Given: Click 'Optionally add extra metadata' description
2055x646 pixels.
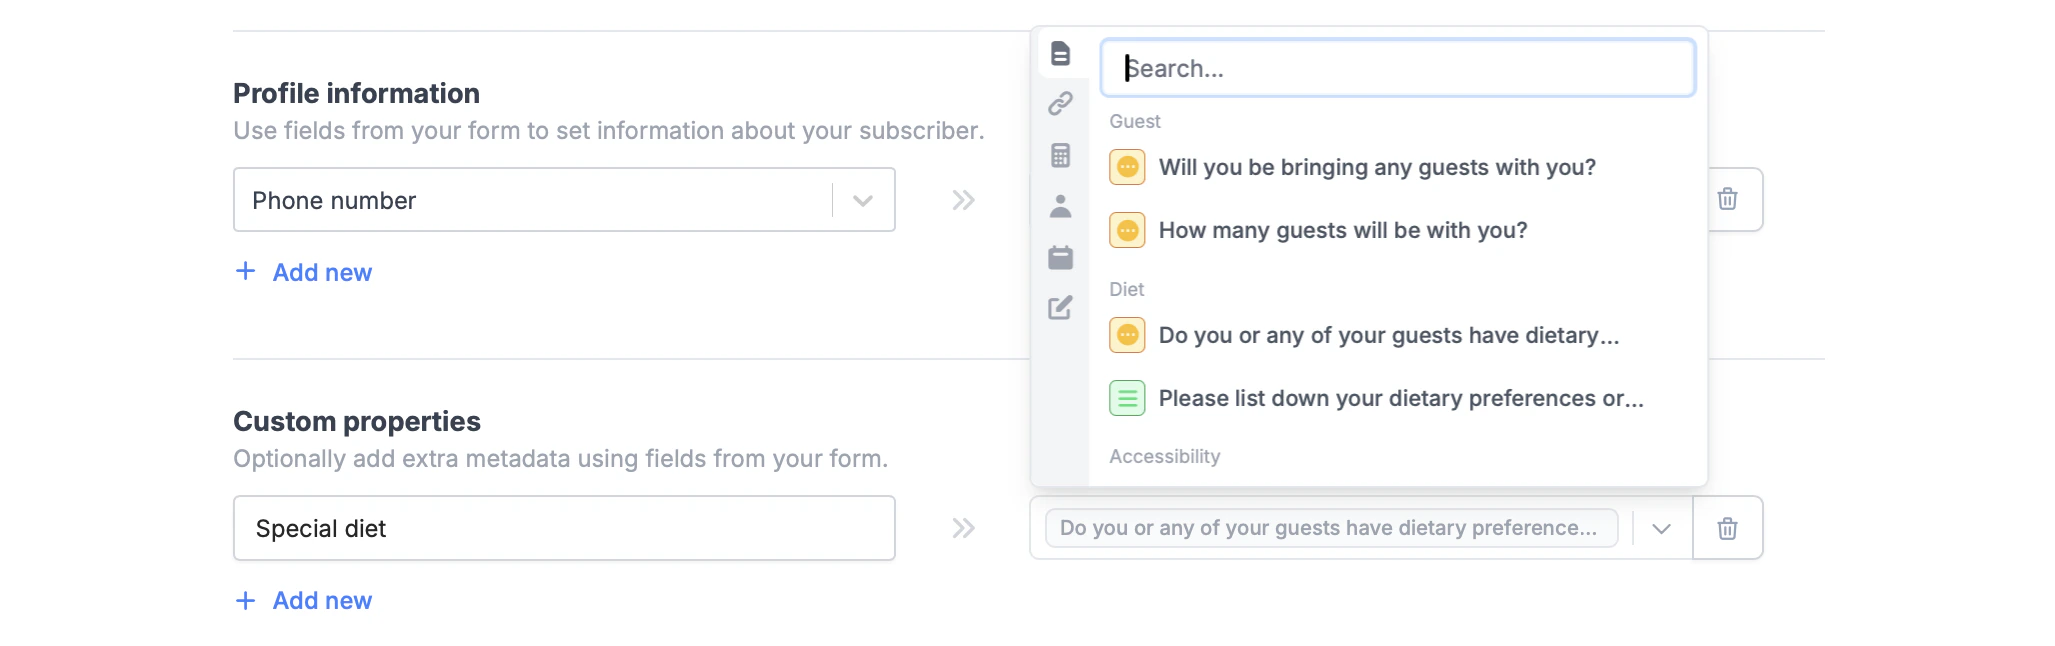Looking at the screenshot, I should tap(561, 459).
